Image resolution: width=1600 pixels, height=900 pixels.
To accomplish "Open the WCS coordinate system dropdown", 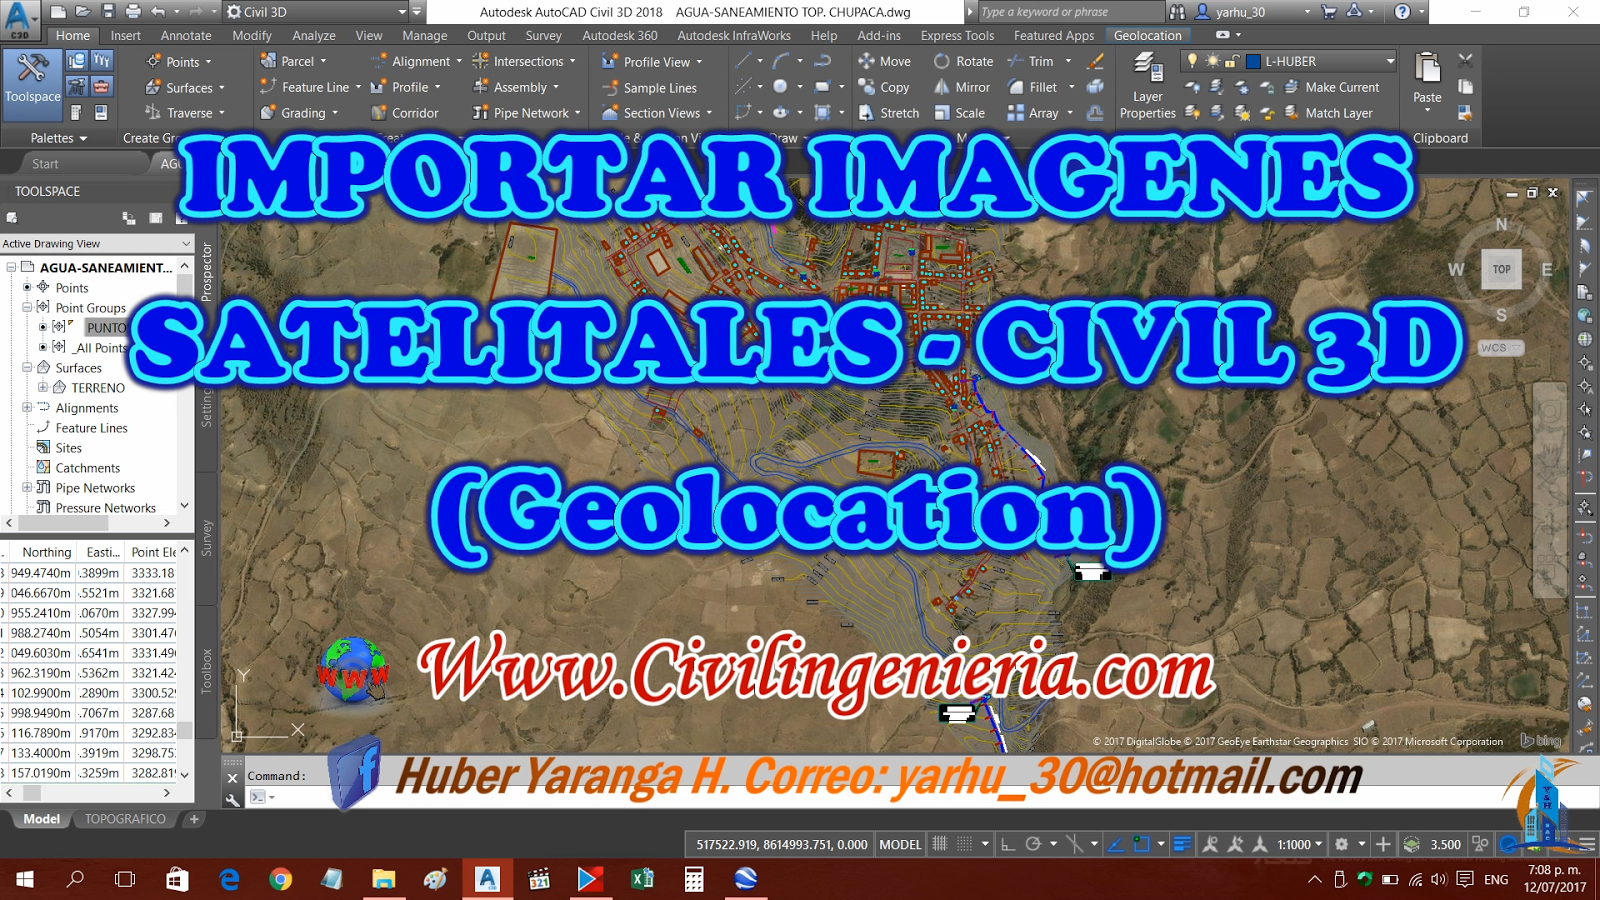I will tap(1501, 347).
